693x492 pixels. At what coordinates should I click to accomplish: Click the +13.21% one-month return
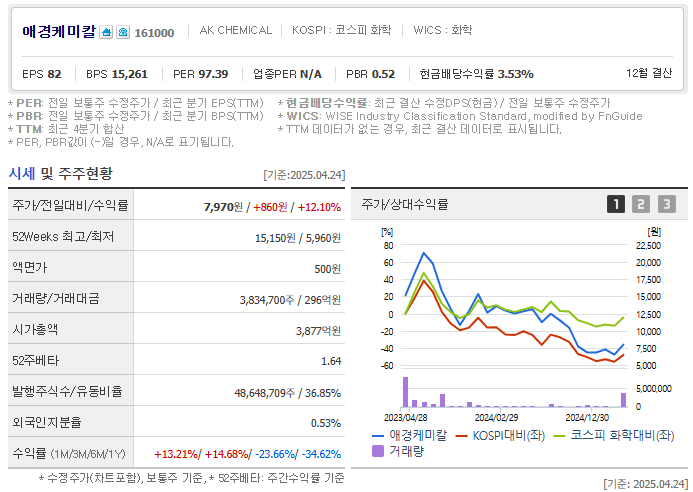[x=176, y=454]
